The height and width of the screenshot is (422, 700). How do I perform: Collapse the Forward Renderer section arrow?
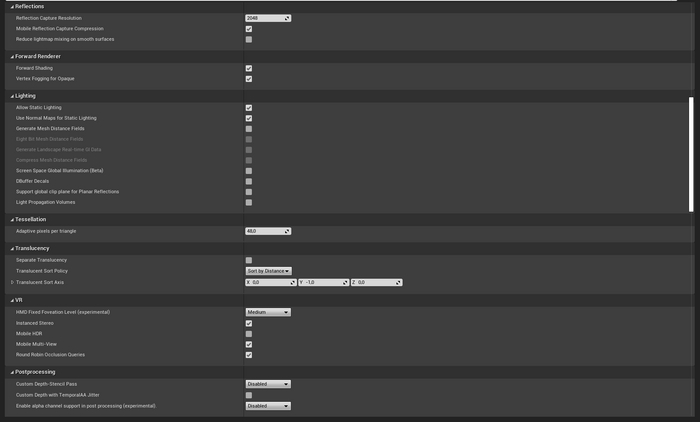click(x=12, y=57)
